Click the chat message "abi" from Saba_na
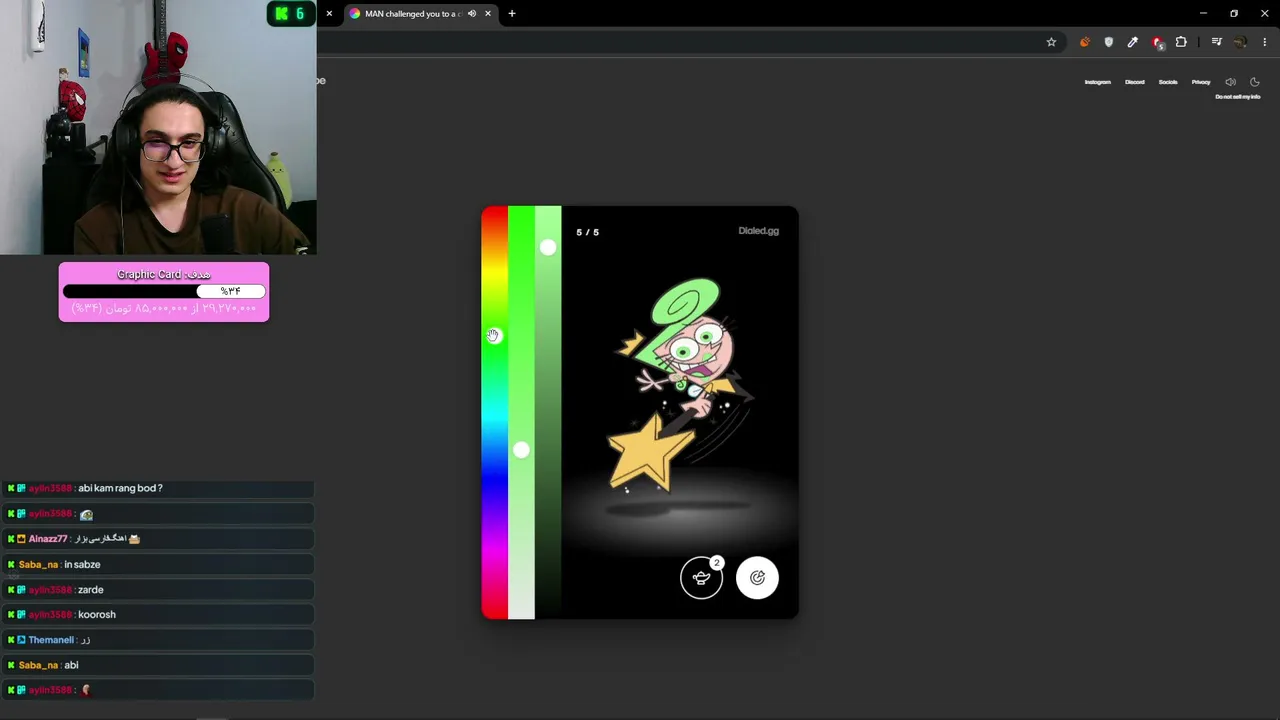This screenshot has height=720, width=1280. 71,665
